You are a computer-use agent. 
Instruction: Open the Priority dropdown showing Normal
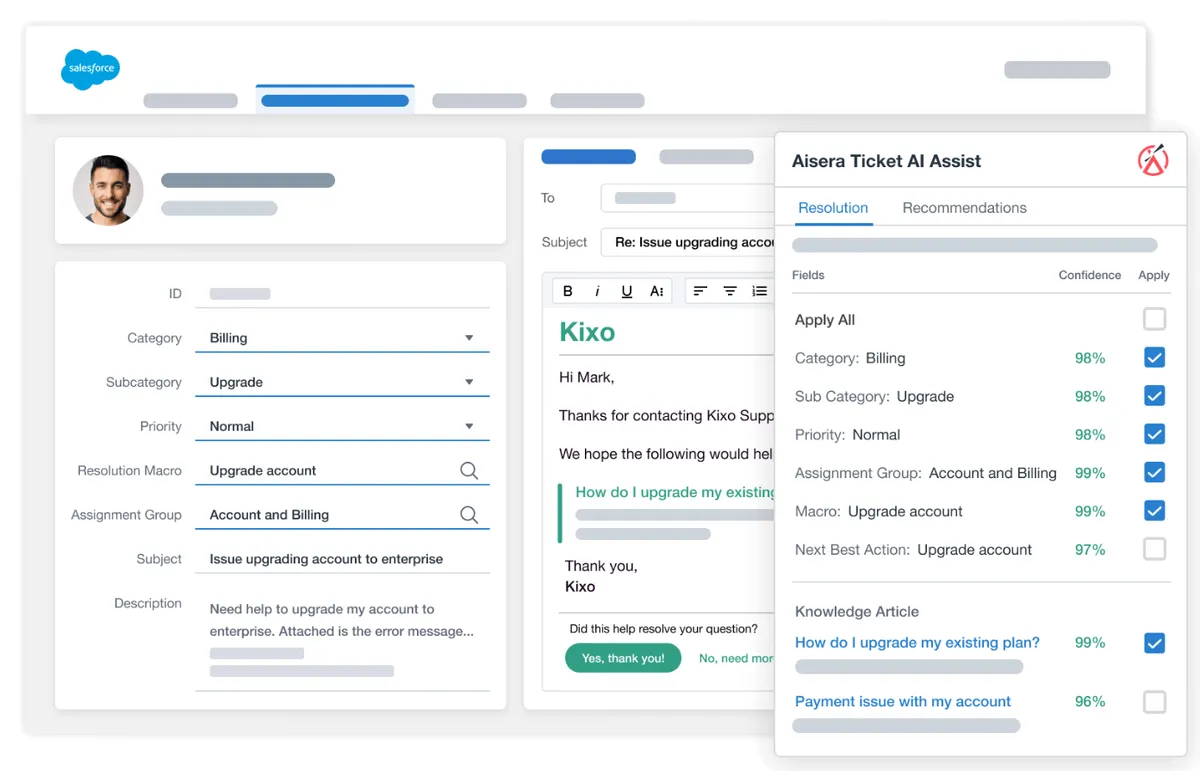click(342, 426)
